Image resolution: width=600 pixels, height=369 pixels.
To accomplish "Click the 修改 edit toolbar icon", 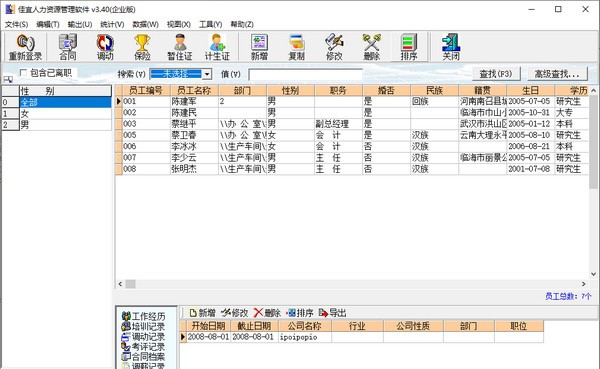I will (334, 47).
